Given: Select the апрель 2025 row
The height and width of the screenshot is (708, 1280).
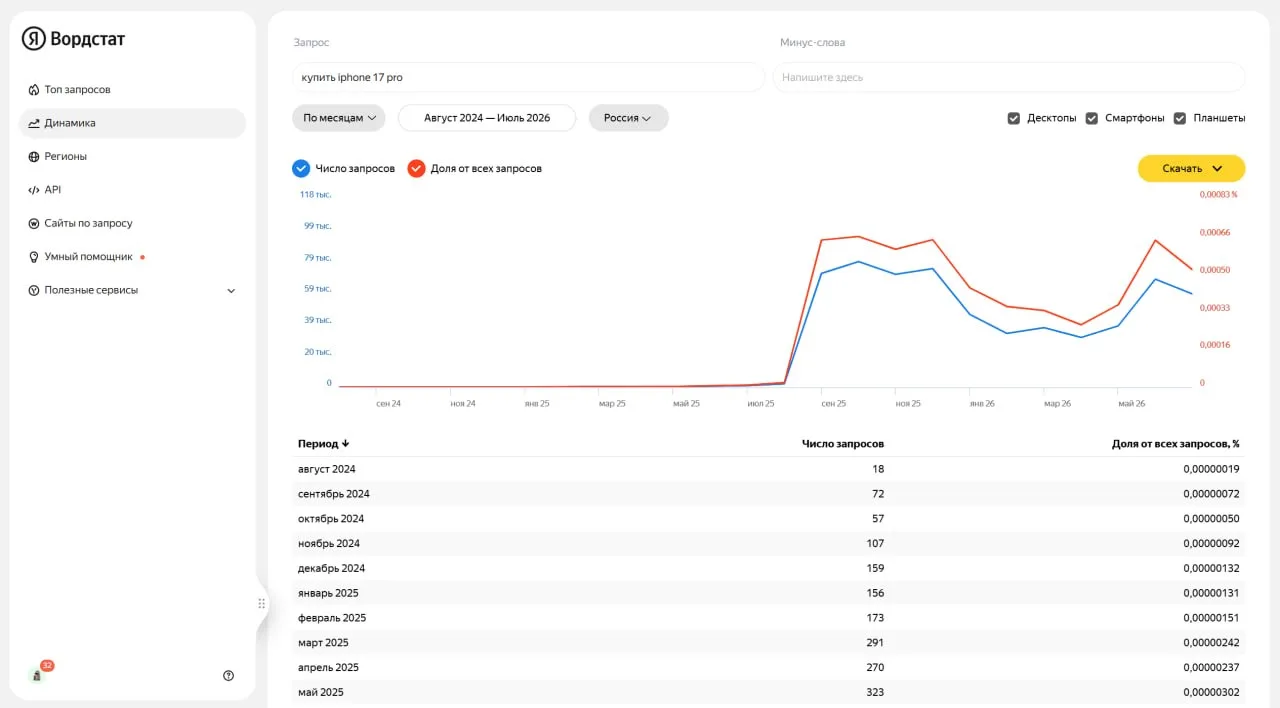Looking at the screenshot, I should (x=769, y=668).
